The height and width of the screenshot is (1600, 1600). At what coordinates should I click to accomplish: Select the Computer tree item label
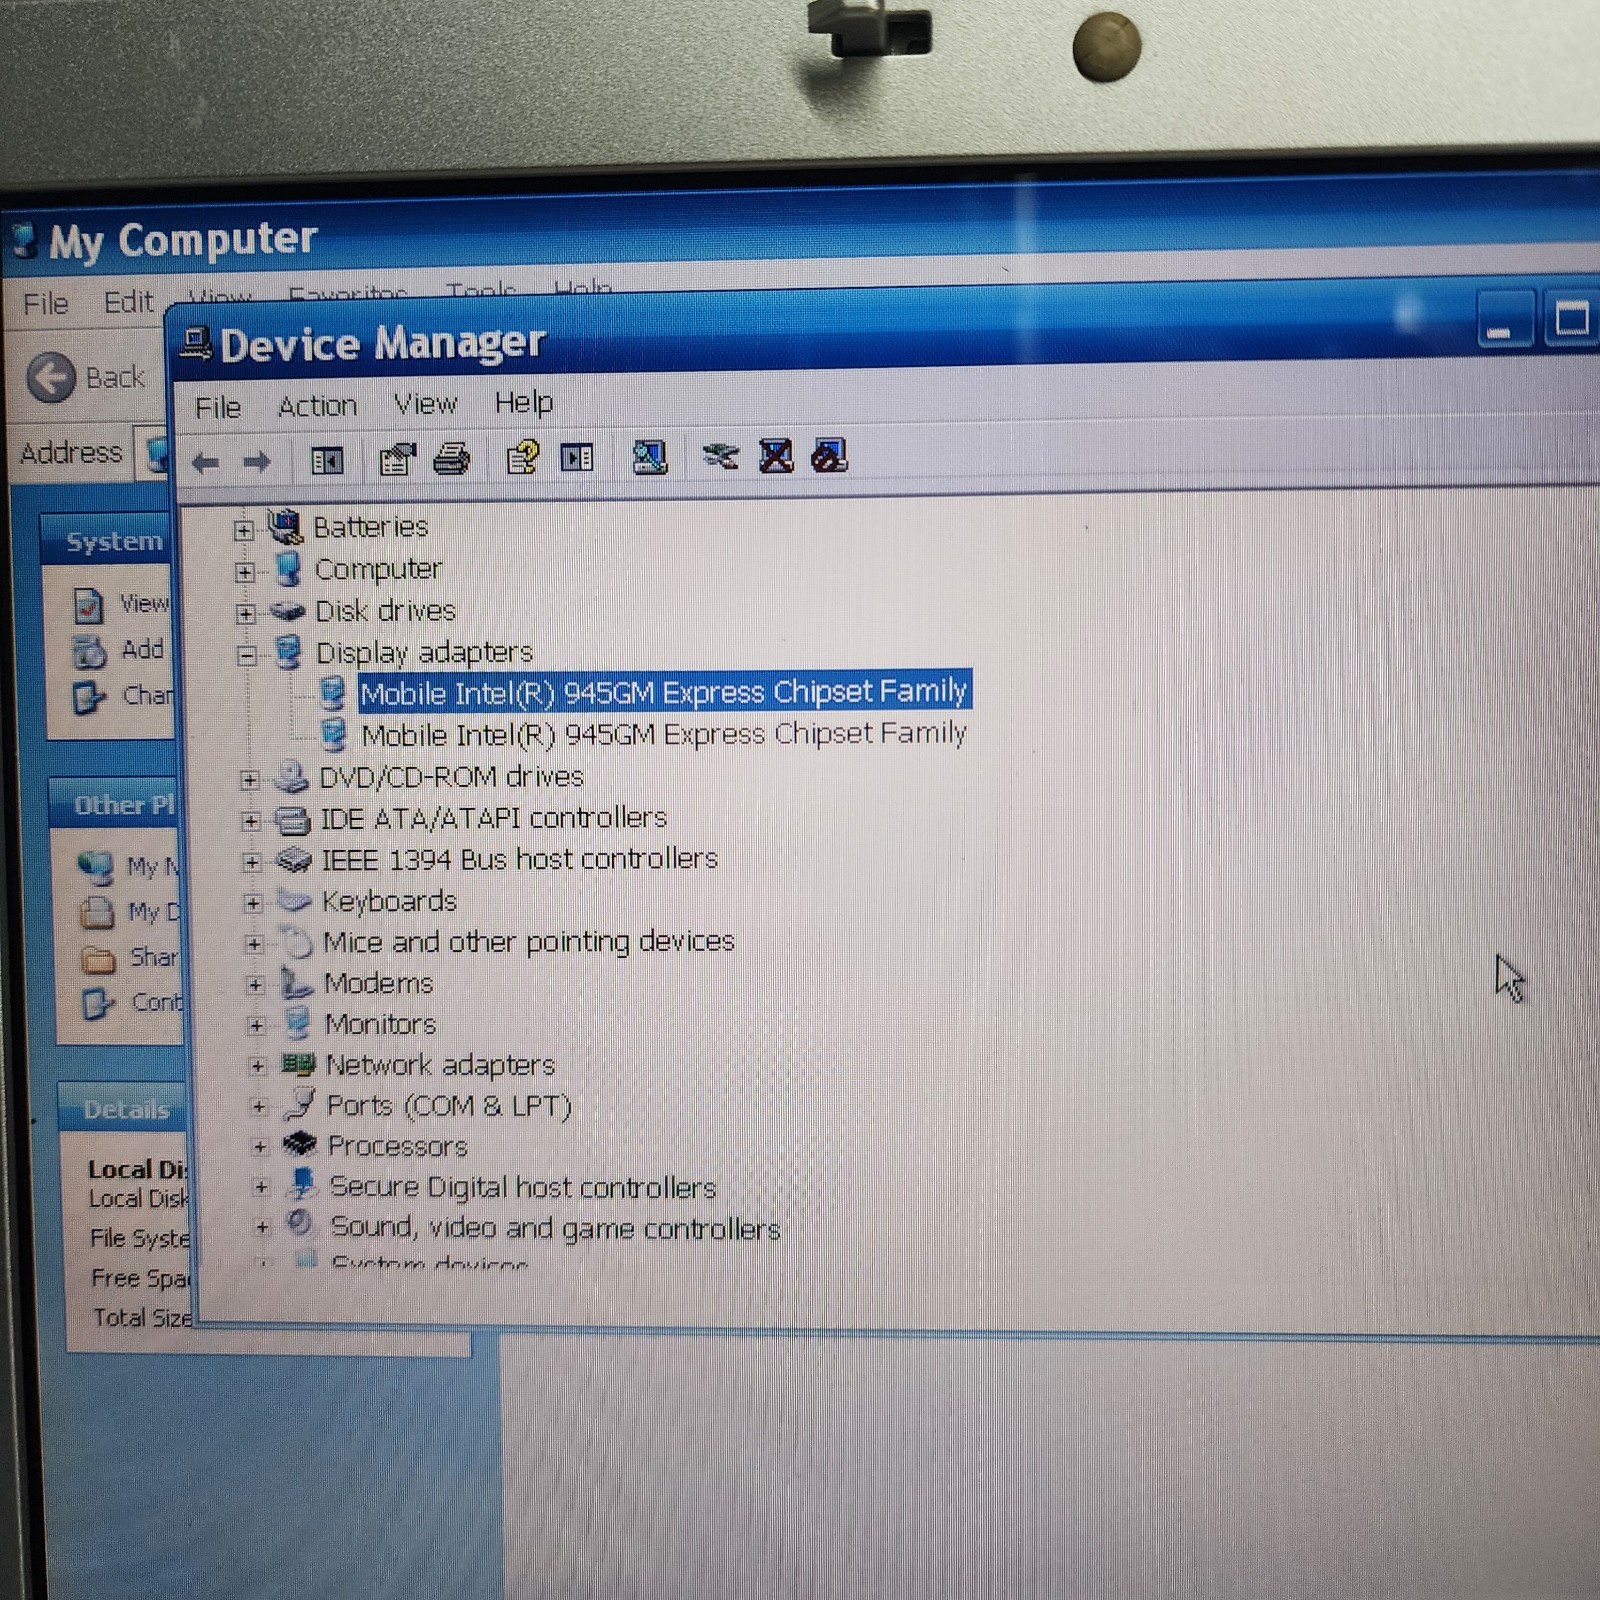point(378,569)
